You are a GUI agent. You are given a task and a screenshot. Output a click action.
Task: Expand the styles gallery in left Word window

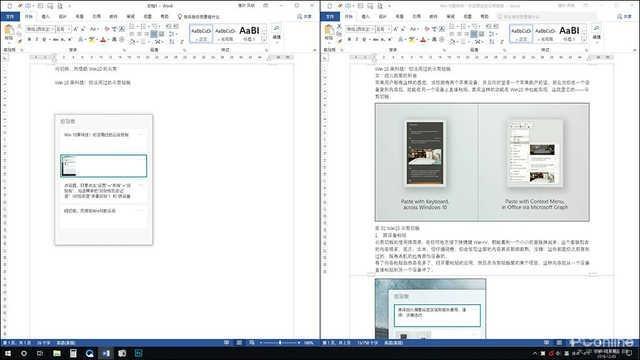pyautogui.click(x=264, y=40)
